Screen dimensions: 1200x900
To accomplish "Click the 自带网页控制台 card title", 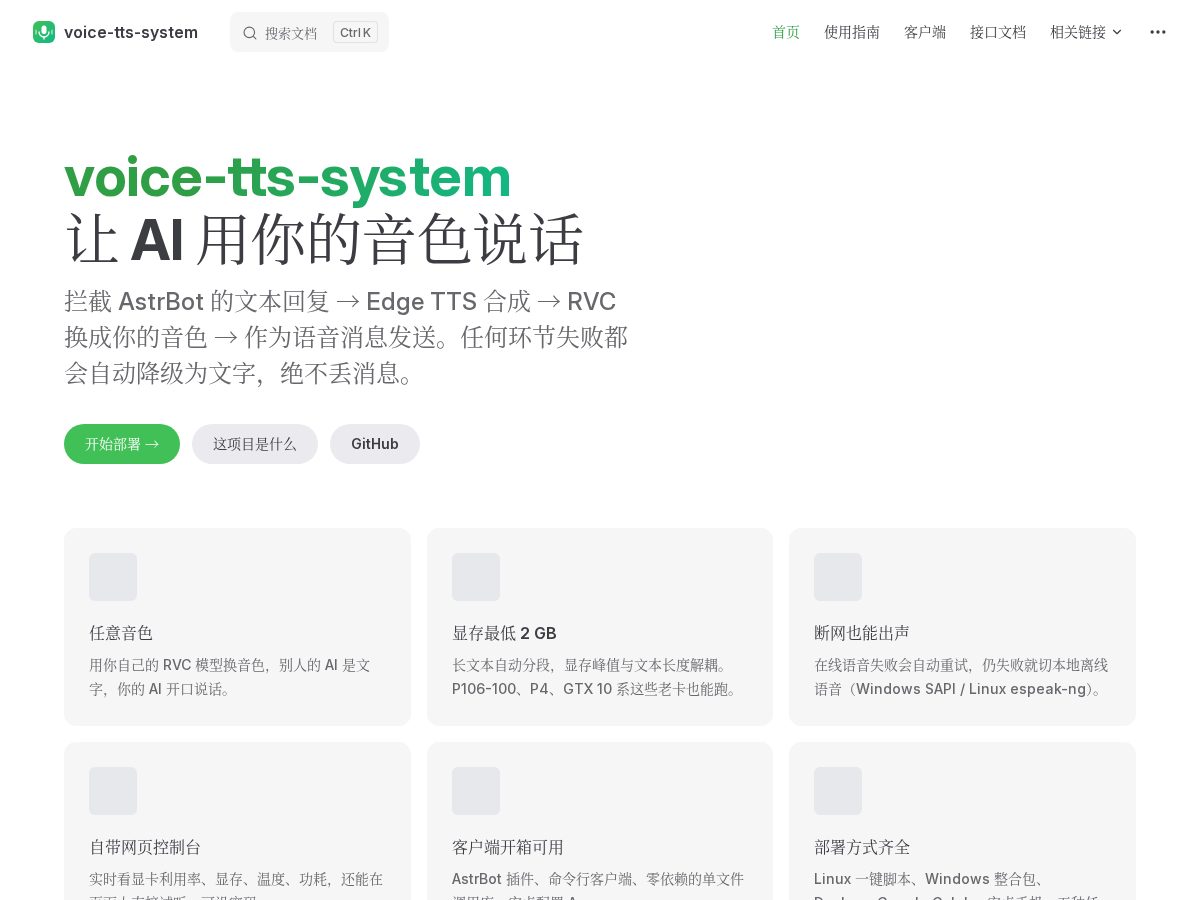I will (145, 847).
